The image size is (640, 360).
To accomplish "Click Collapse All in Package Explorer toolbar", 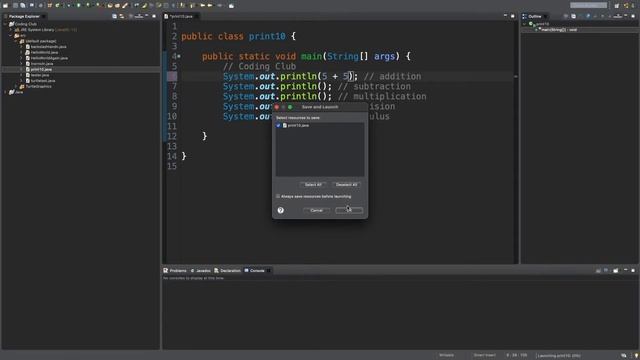I will (115, 16).
